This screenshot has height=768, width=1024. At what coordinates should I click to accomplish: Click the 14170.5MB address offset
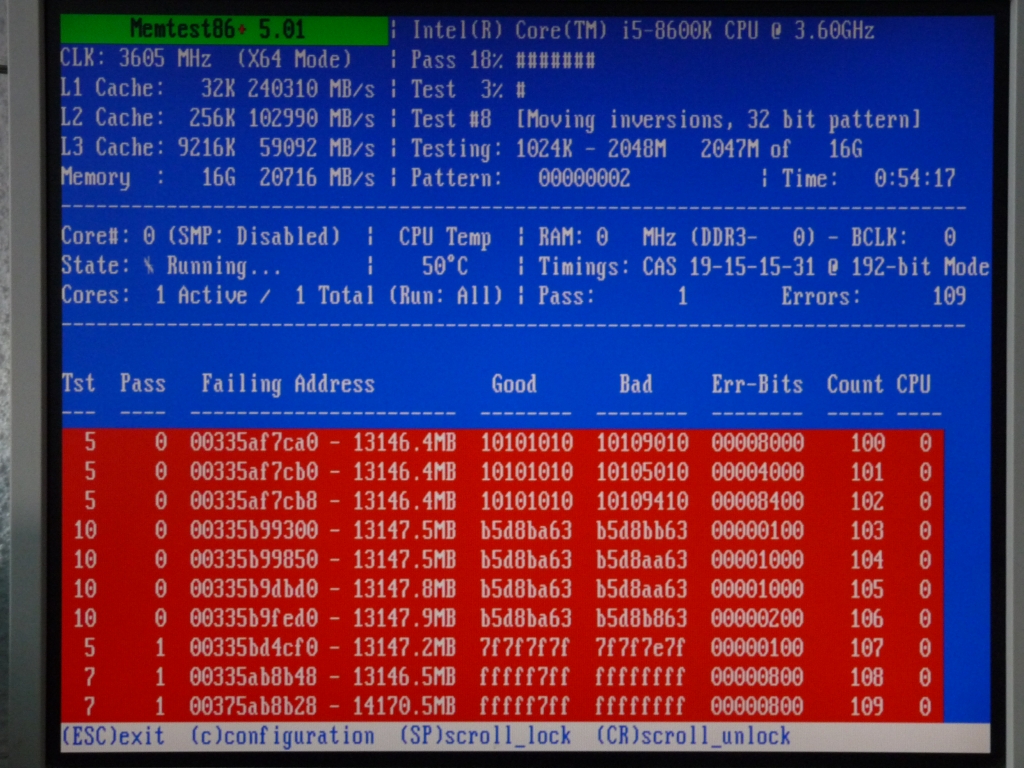click(x=404, y=706)
